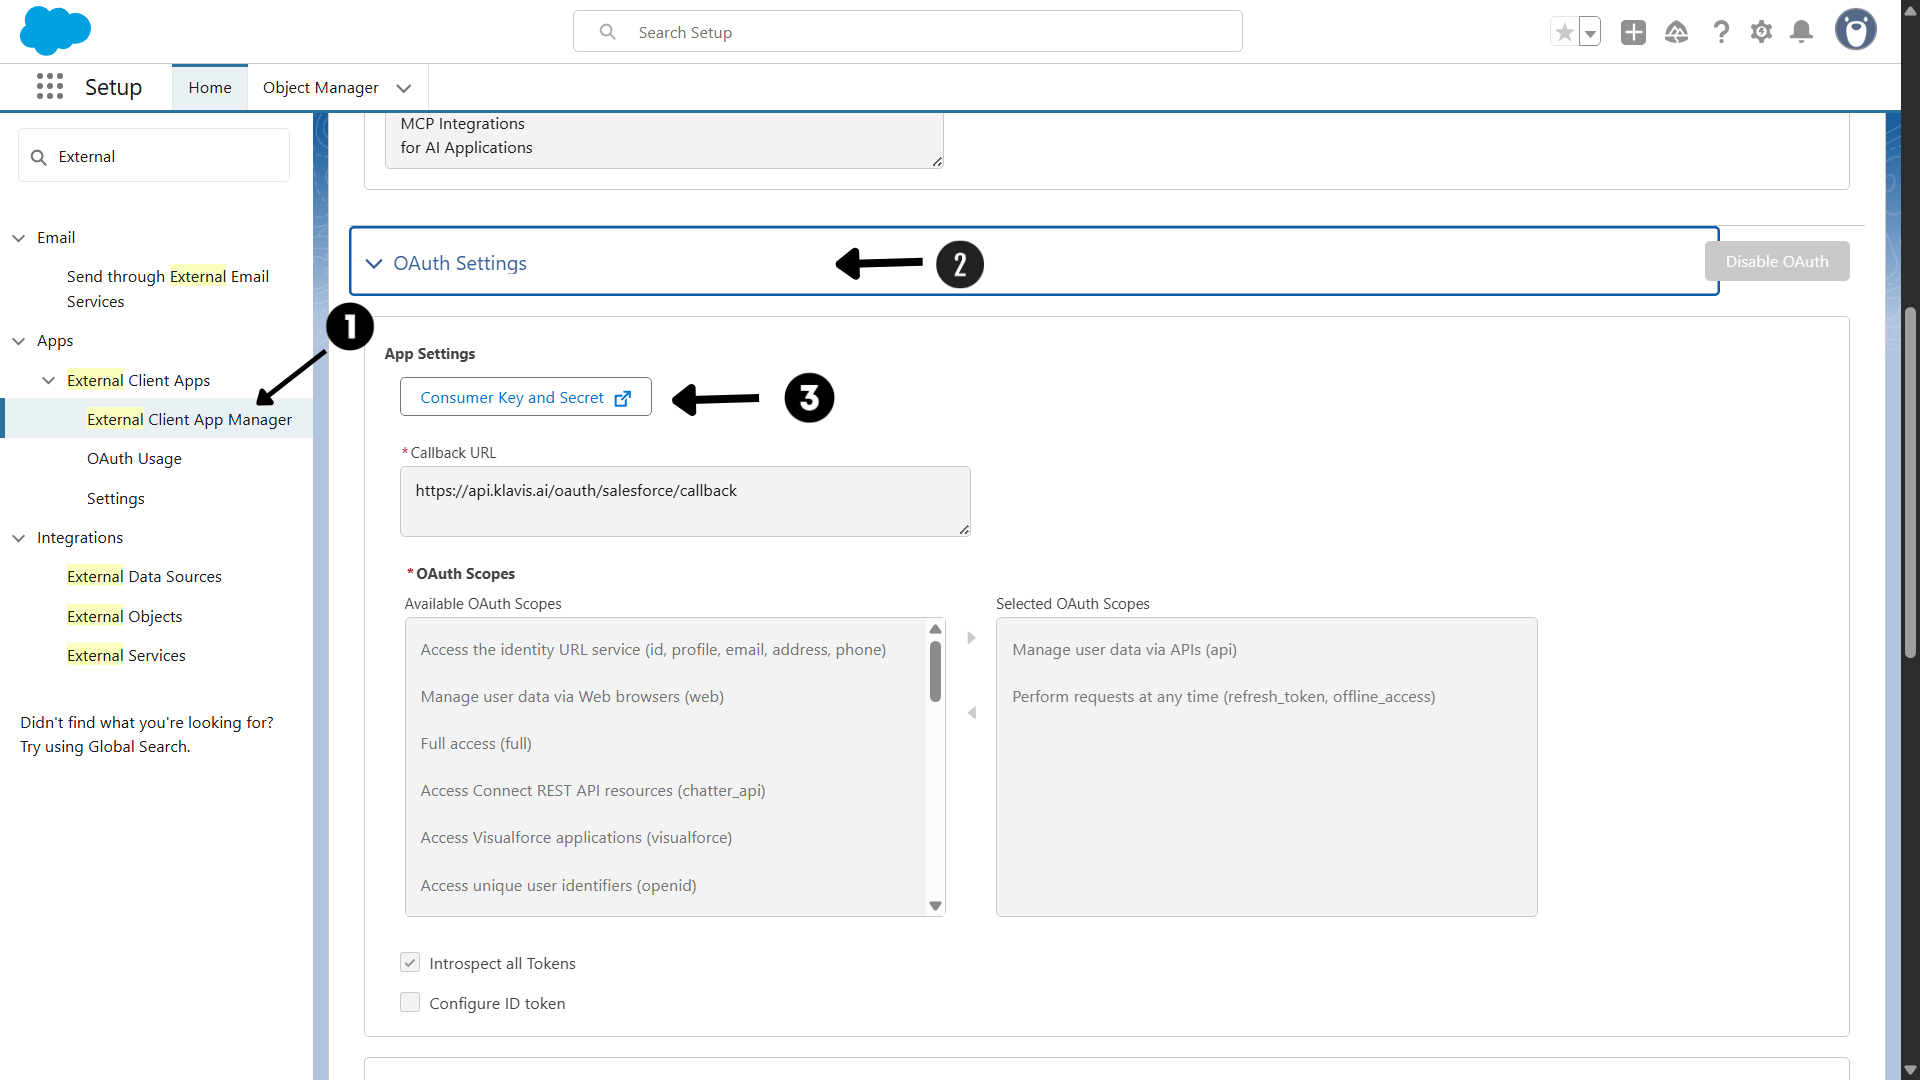The height and width of the screenshot is (1080, 1920).
Task: Open the Setup gear menu
Action: [x=1761, y=32]
